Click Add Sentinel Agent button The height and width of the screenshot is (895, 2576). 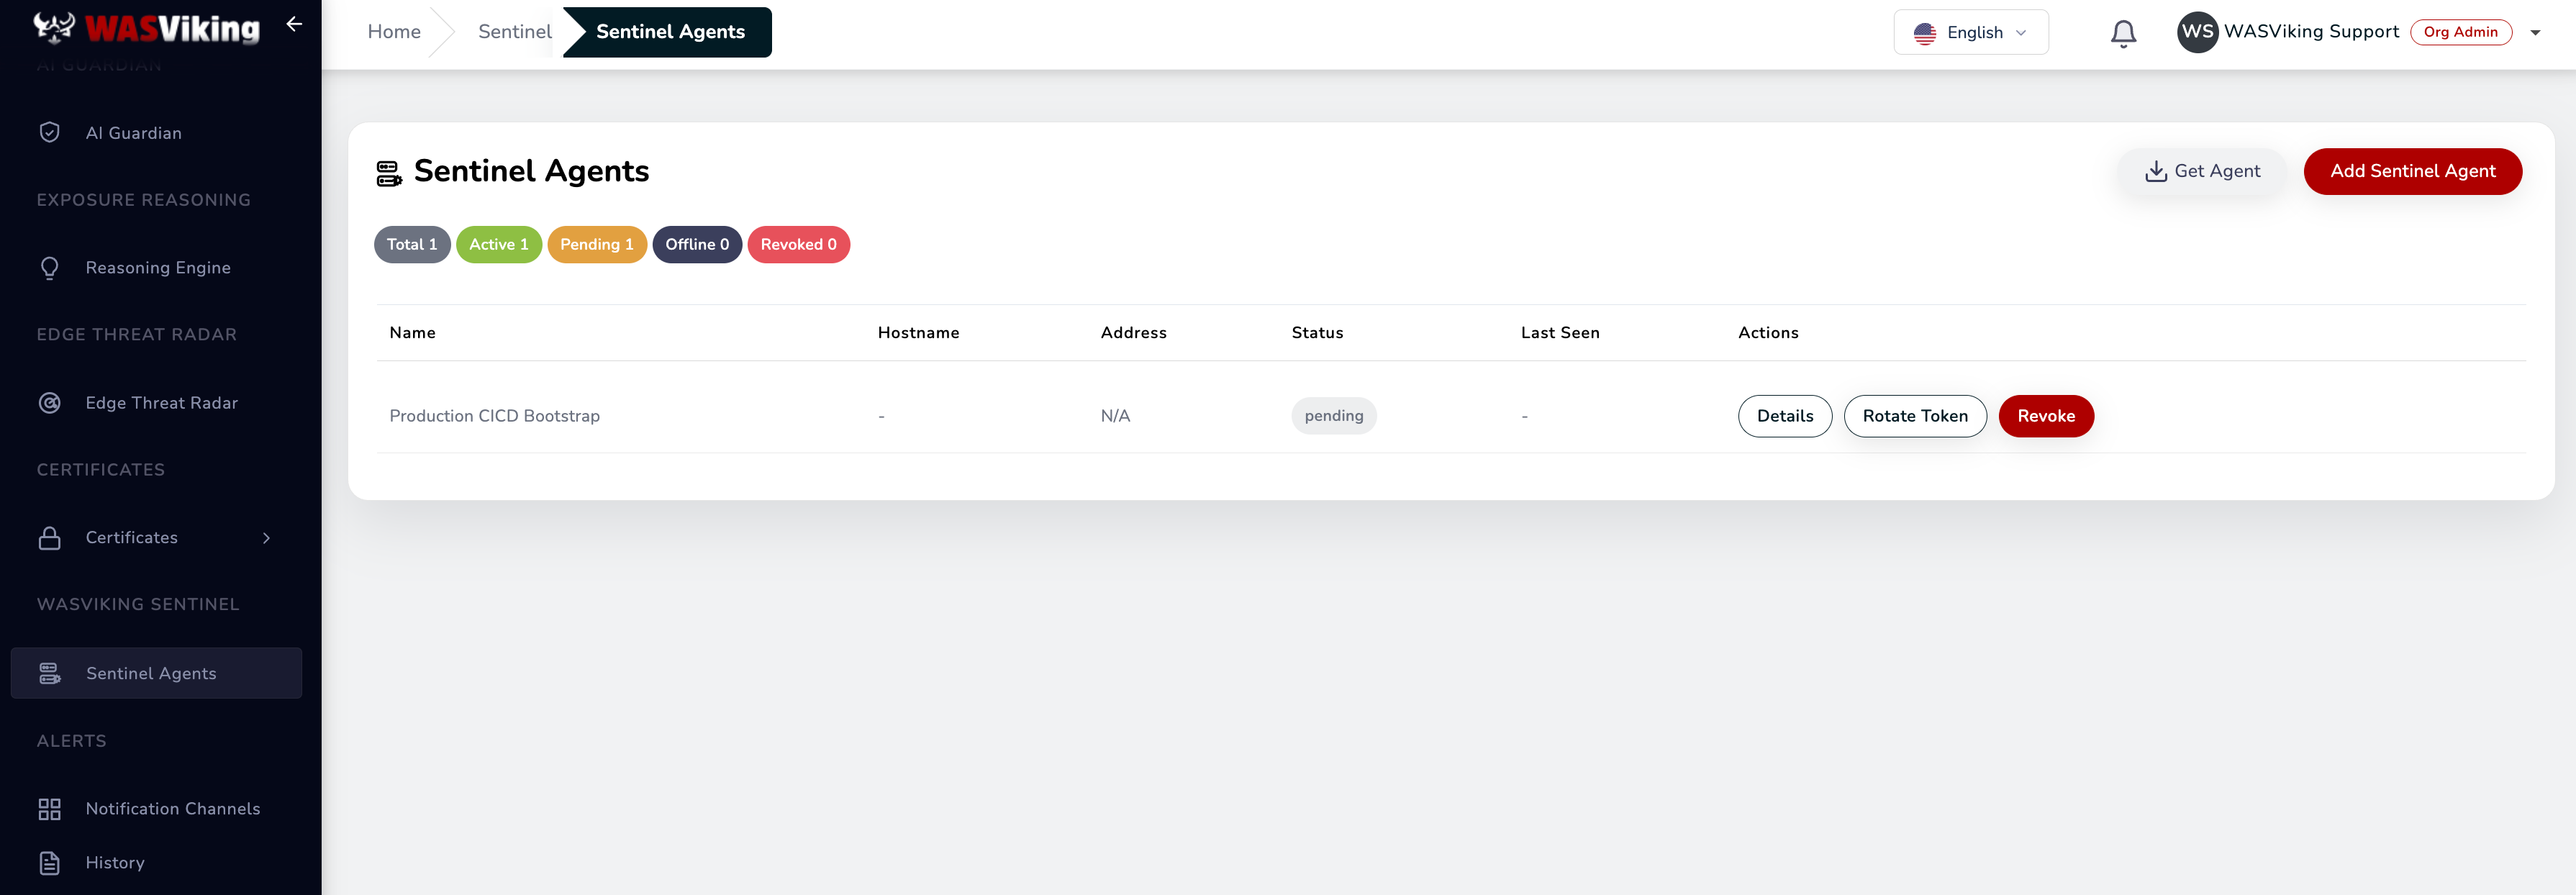pos(2412,171)
